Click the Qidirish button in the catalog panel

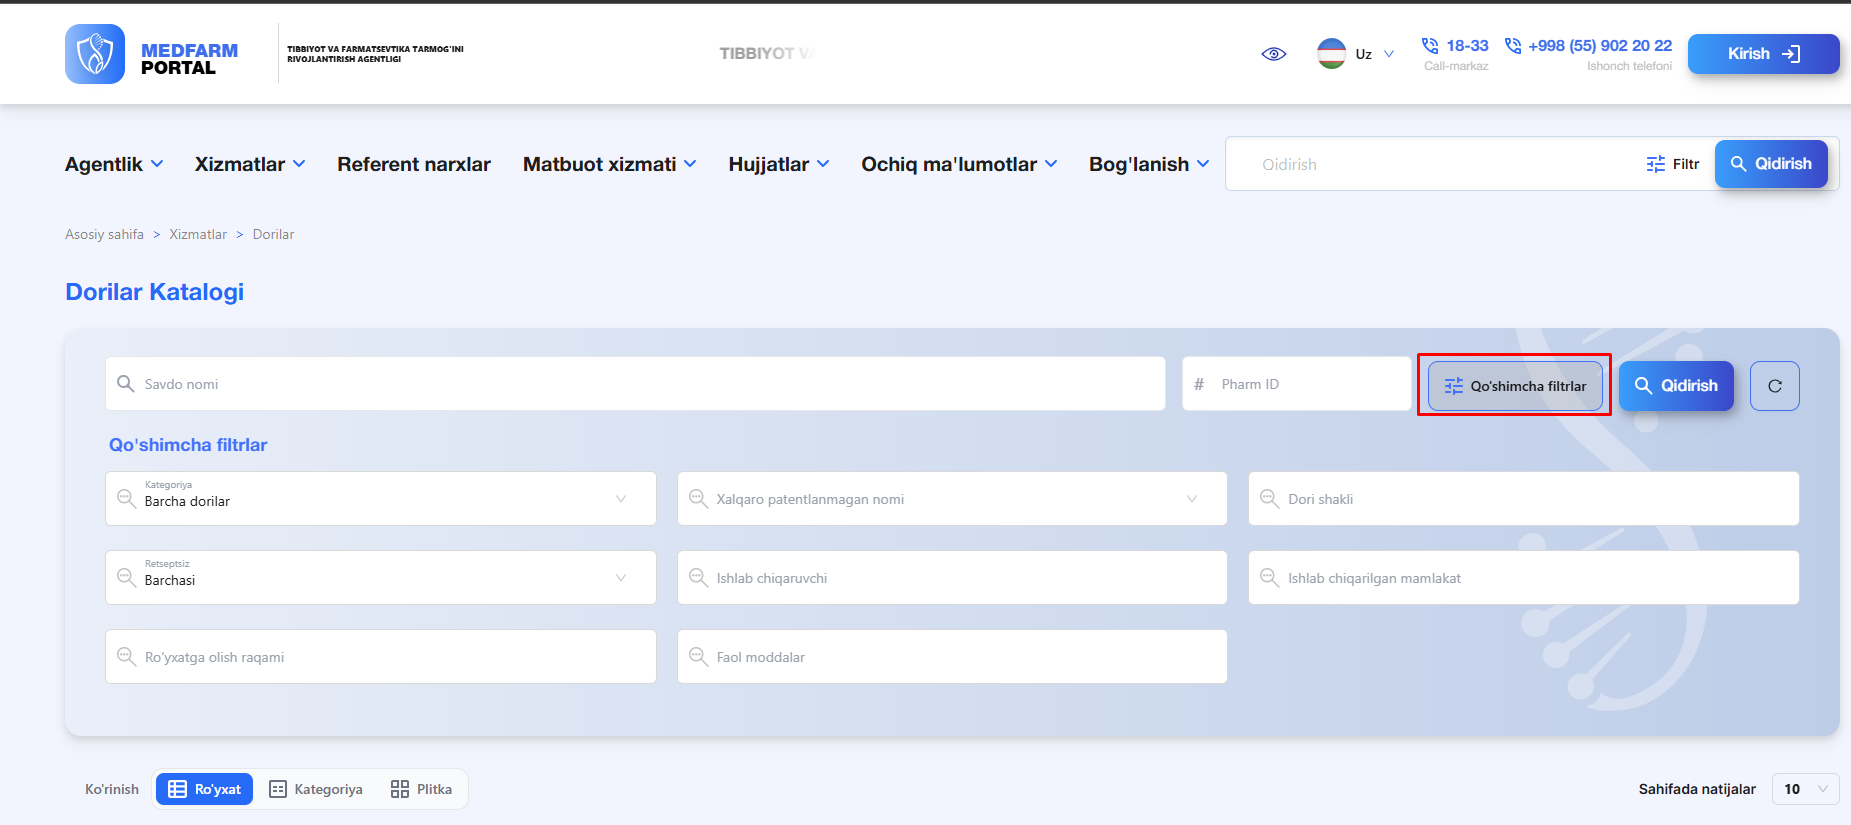coord(1676,386)
